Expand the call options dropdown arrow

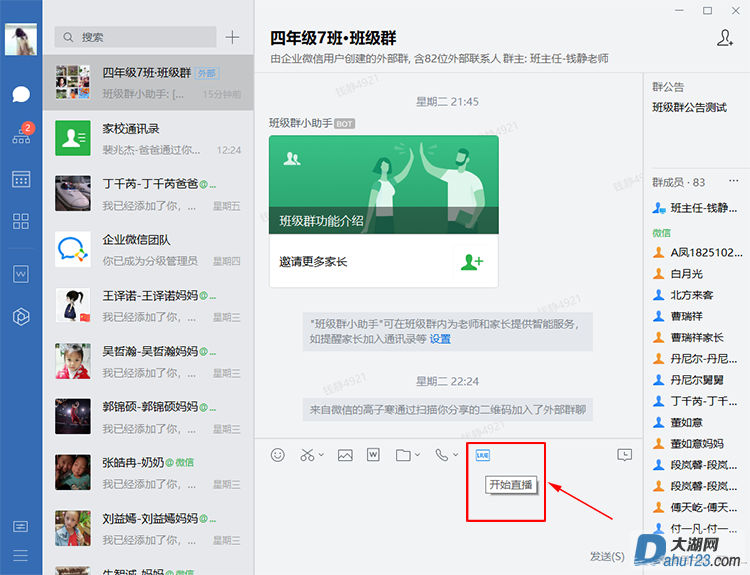(455, 455)
